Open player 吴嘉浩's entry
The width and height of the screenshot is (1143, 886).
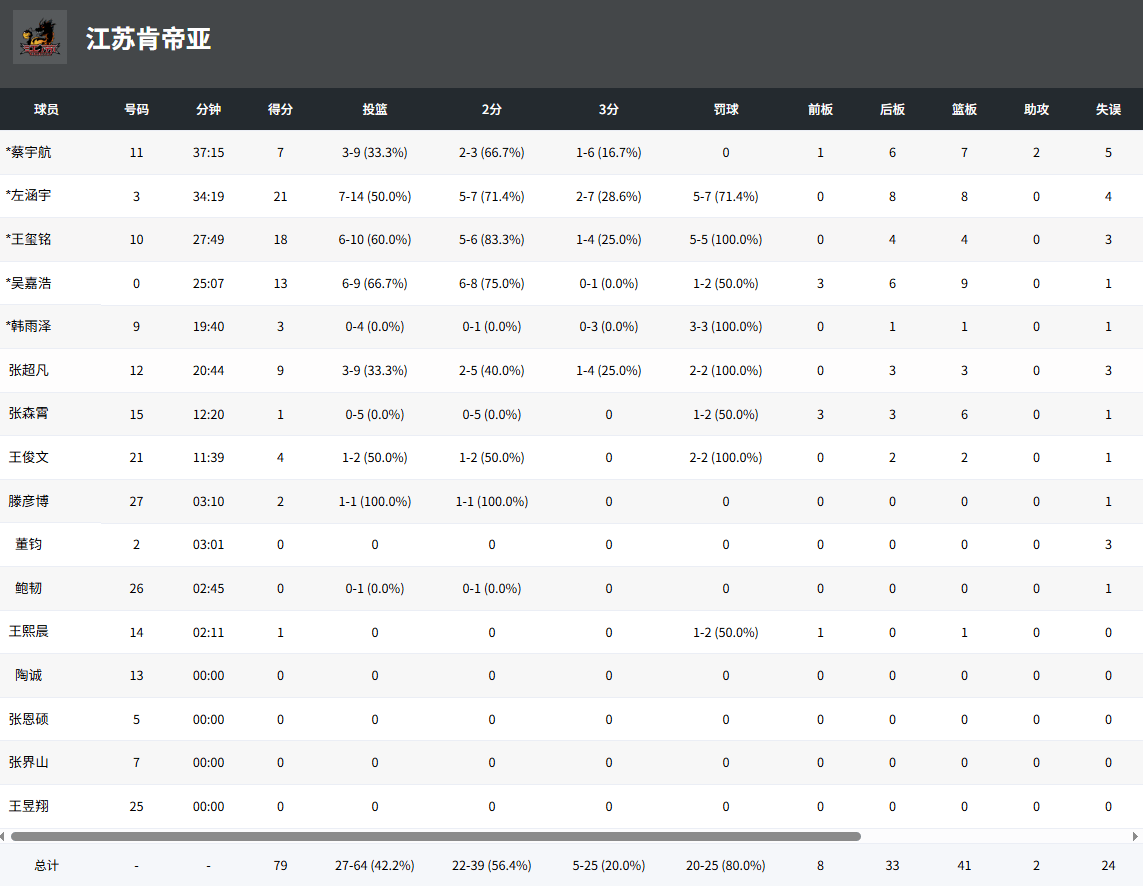point(29,283)
